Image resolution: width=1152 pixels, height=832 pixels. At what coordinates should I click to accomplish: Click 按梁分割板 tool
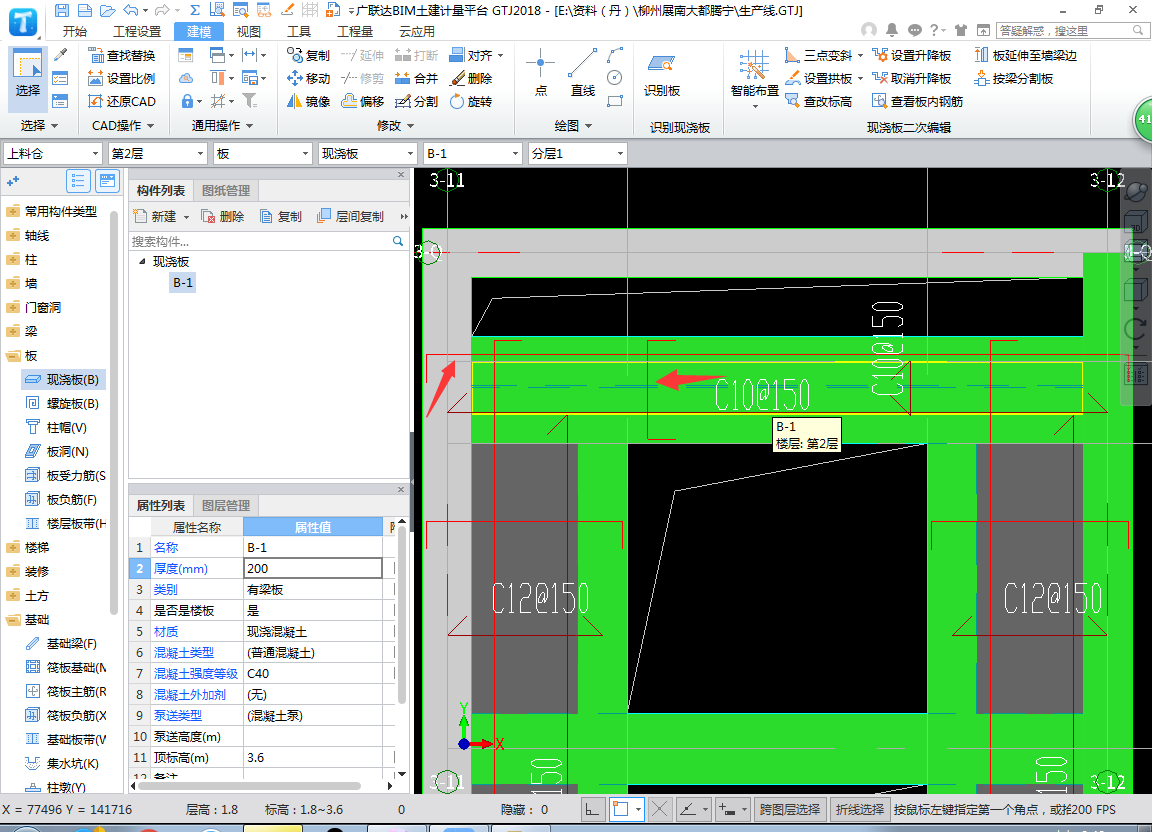1014,79
